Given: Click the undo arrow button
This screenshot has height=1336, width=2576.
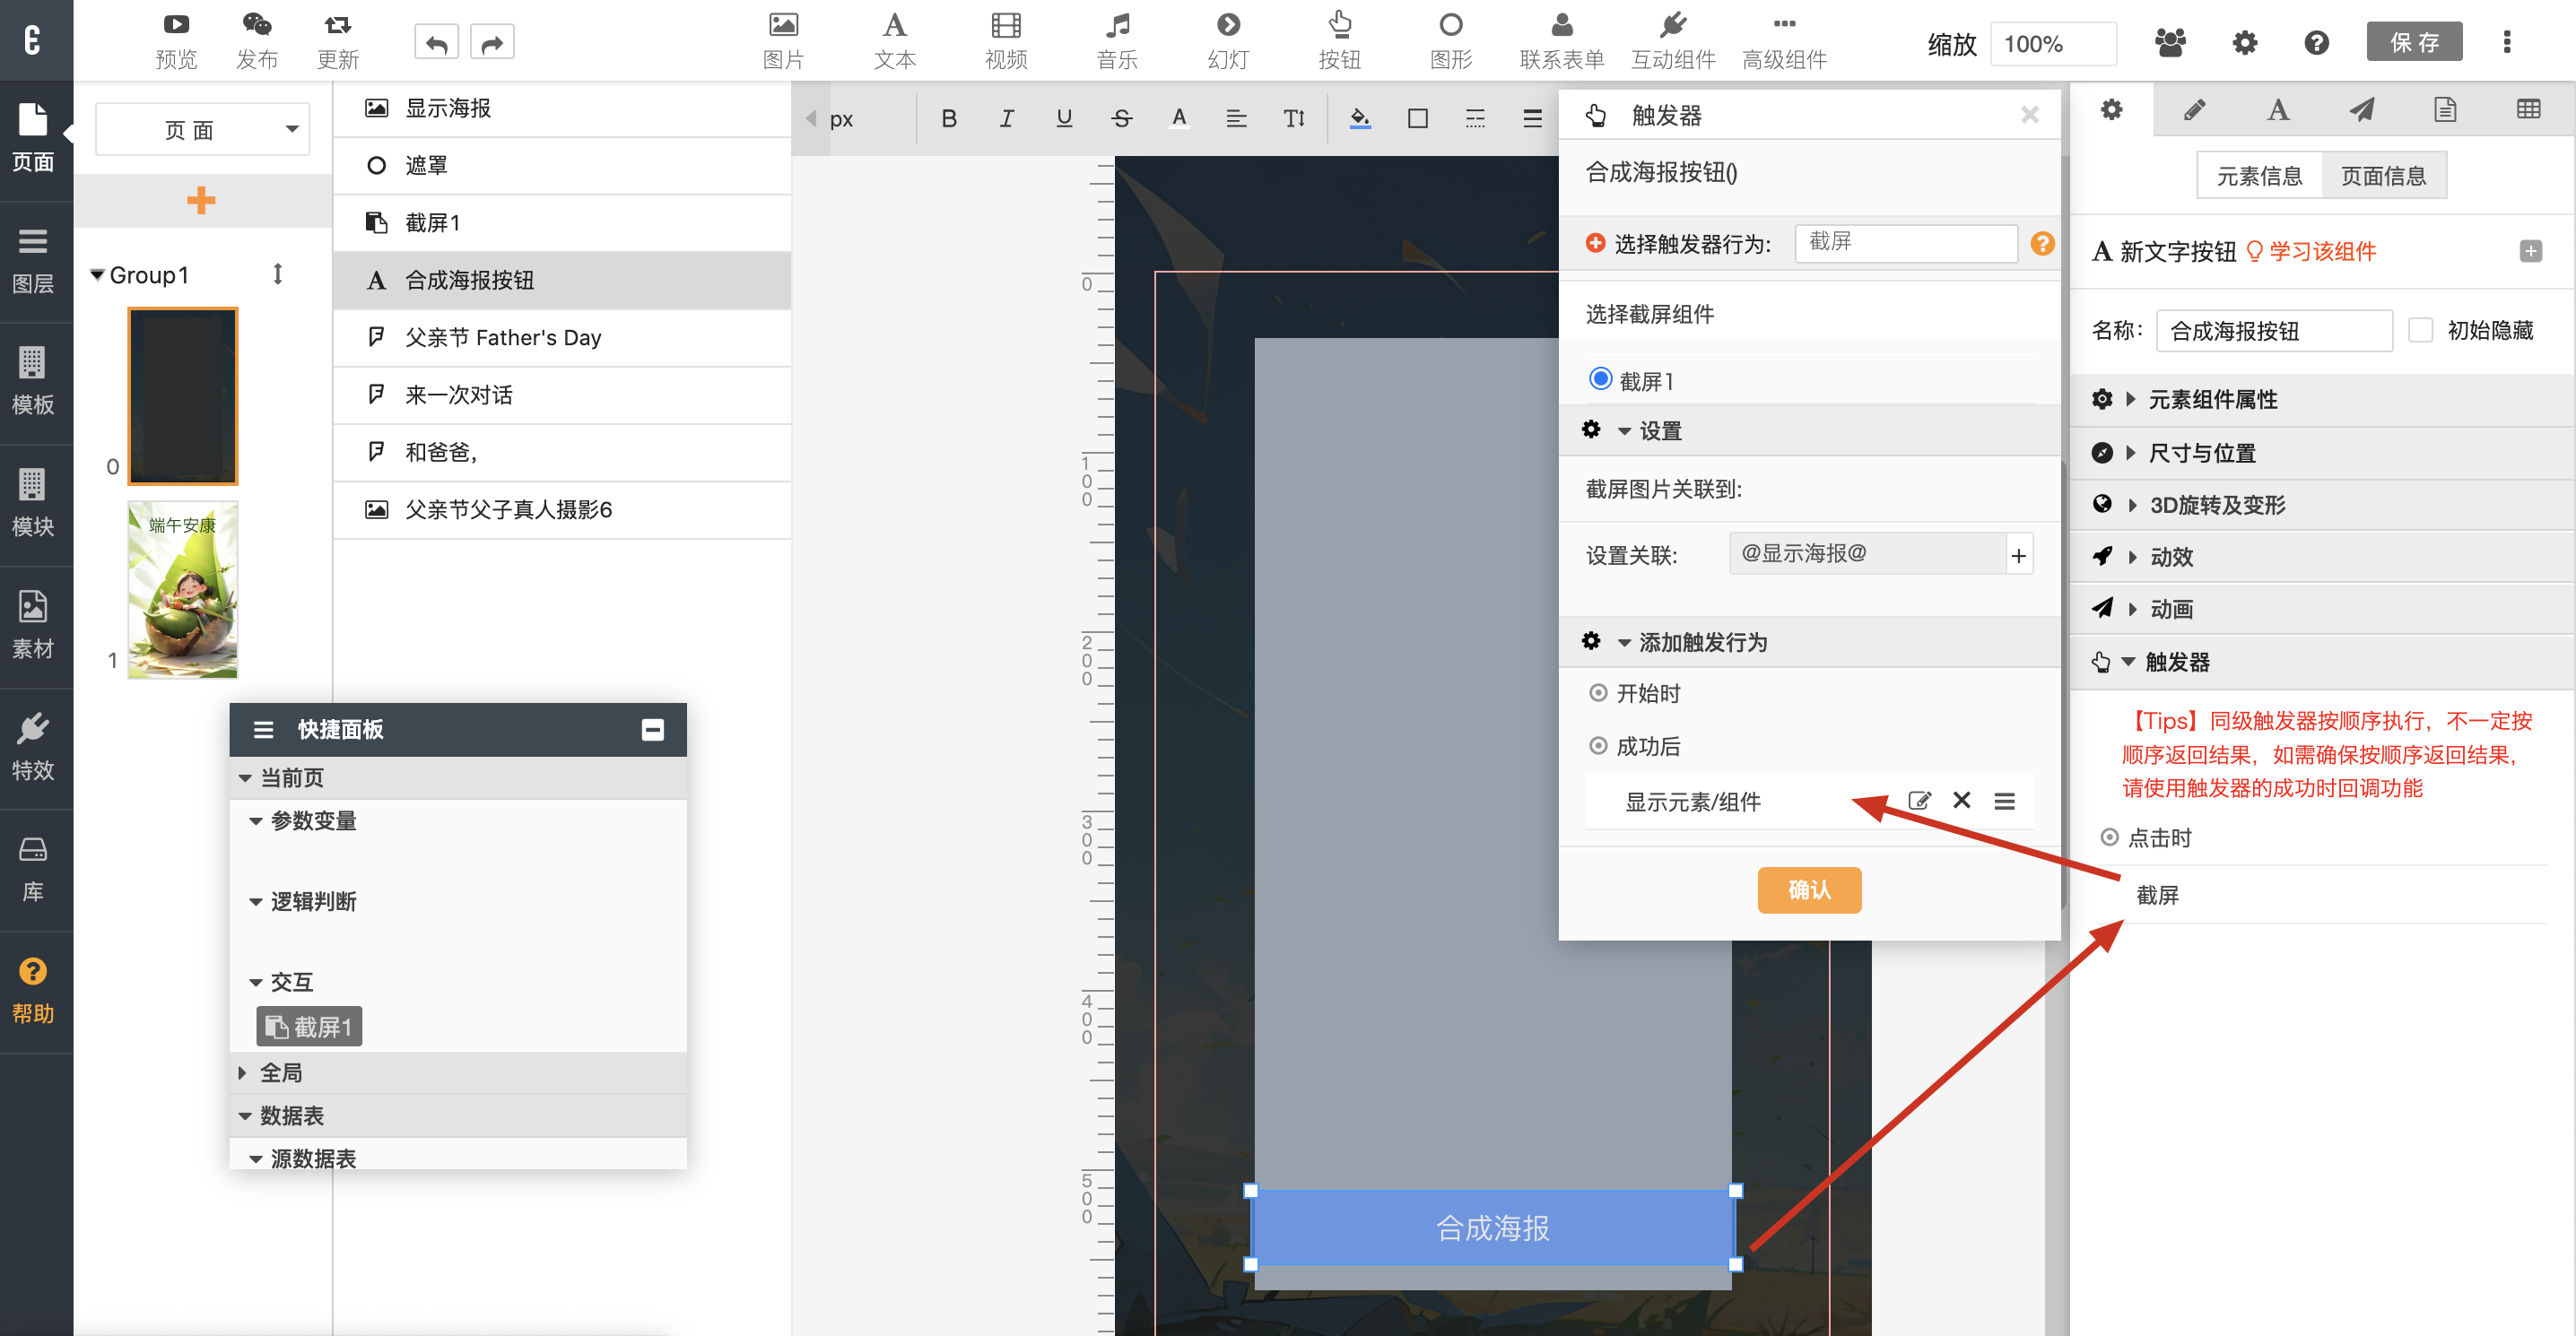Looking at the screenshot, I should click(436, 42).
